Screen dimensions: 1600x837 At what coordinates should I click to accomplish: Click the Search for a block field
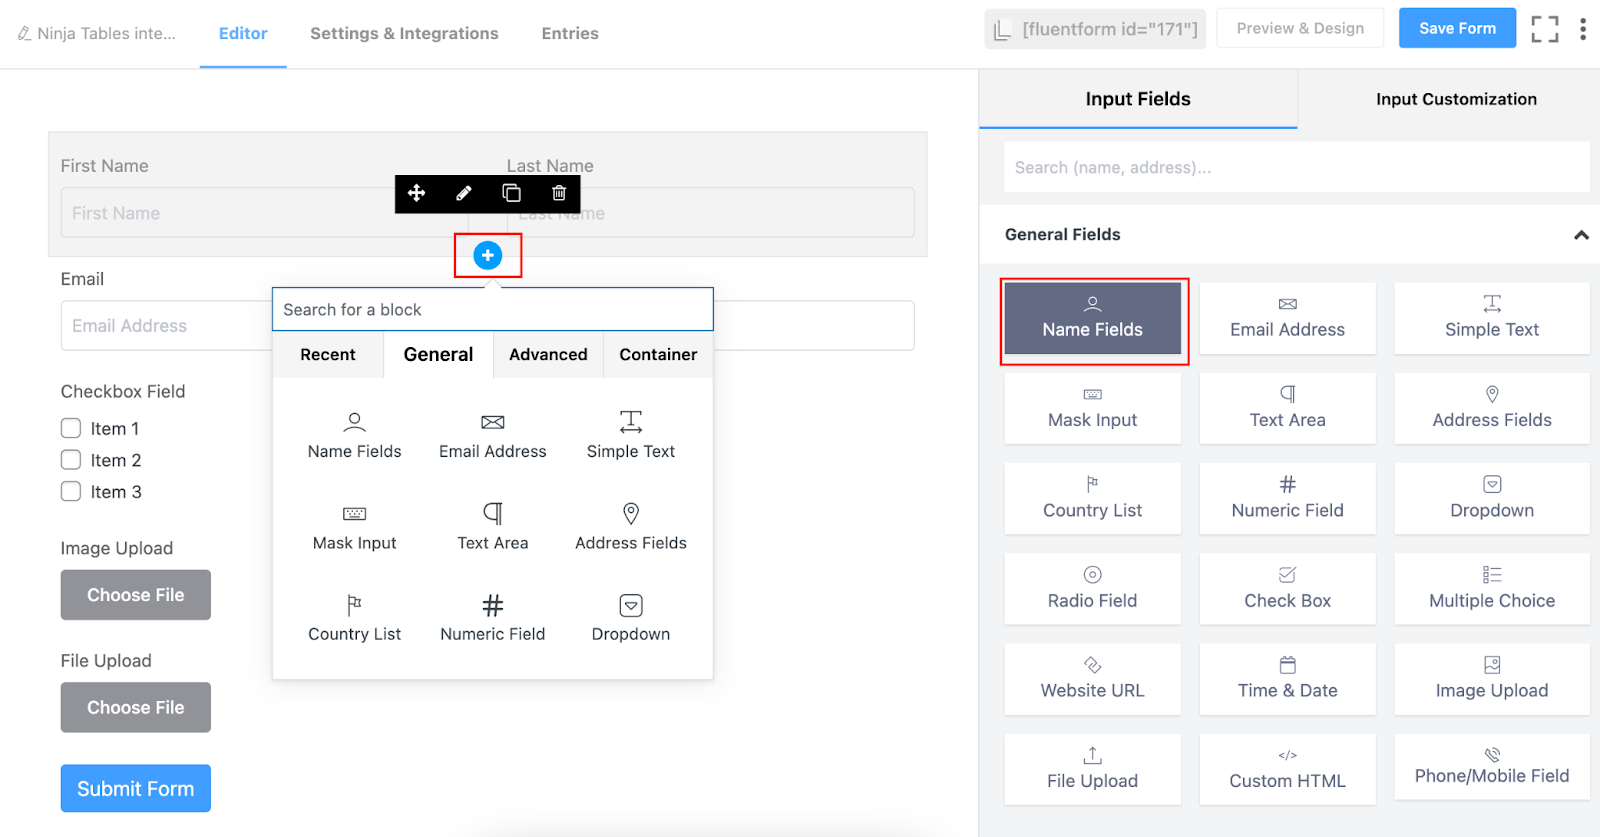click(x=492, y=310)
